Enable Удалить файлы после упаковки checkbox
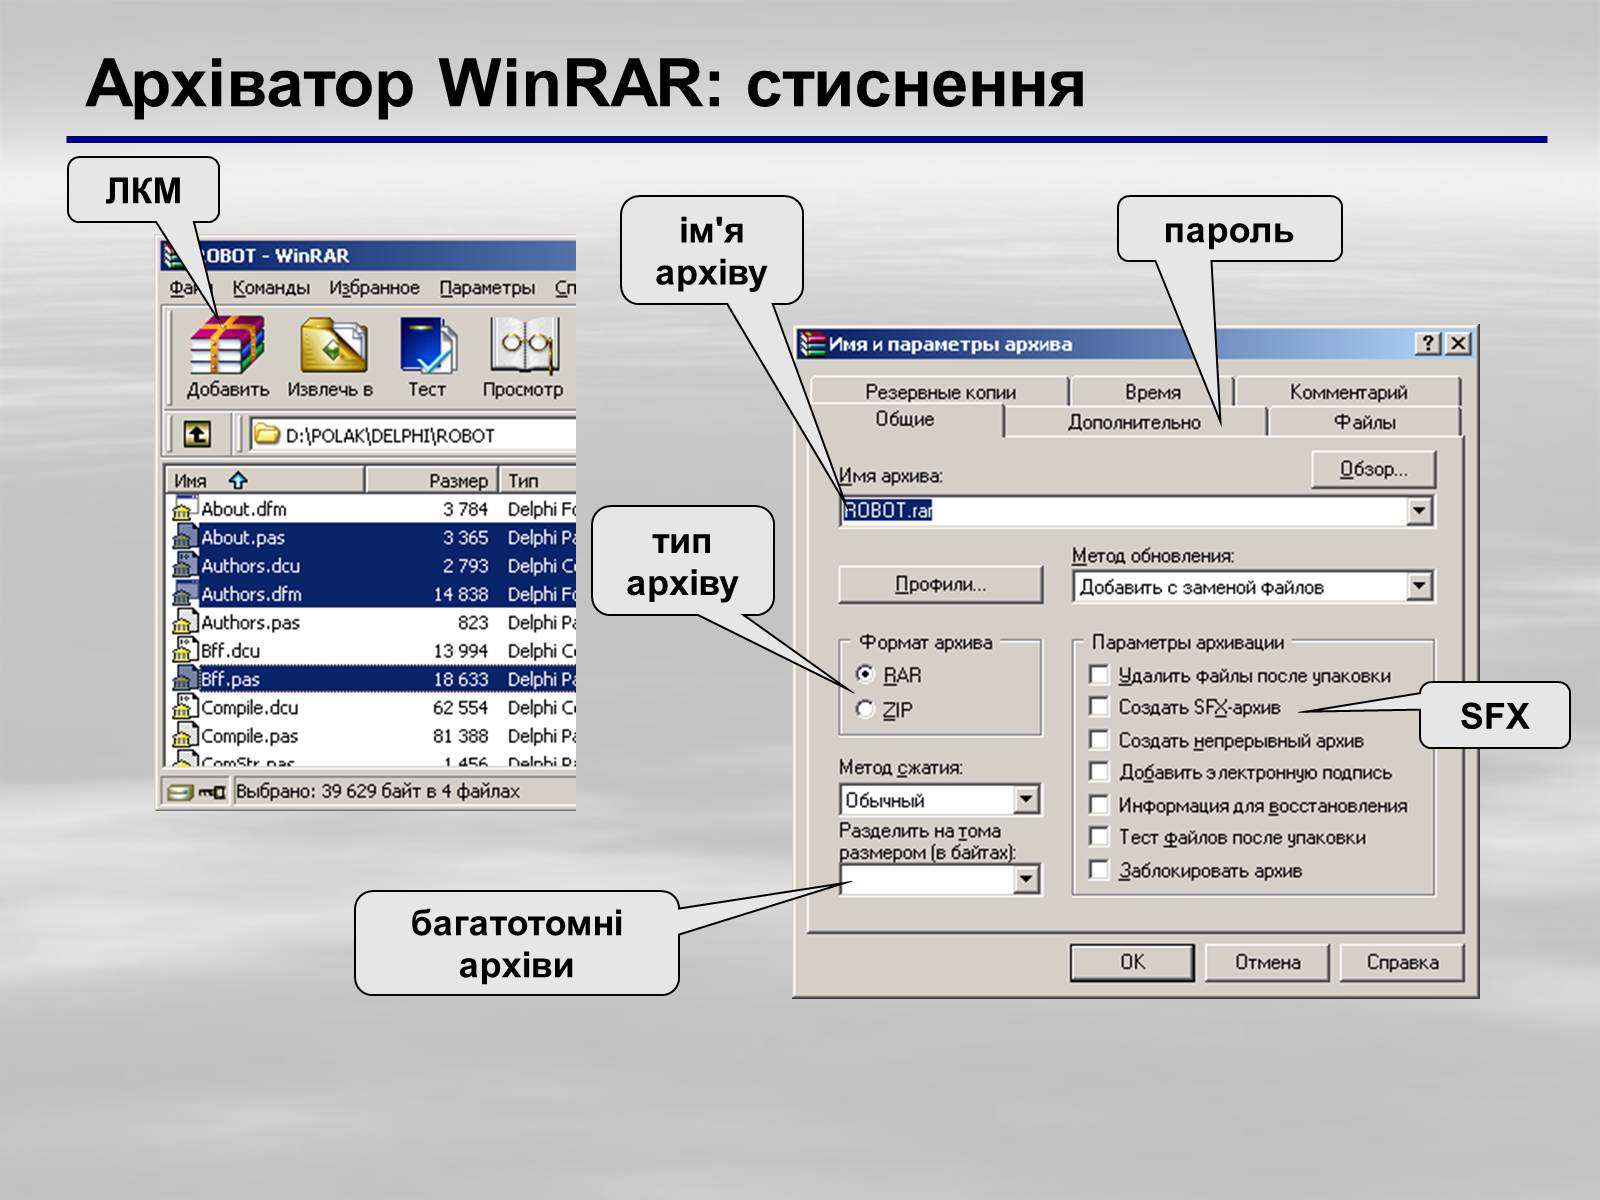This screenshot has width=1600, height=1200. [x=1099, y=675]
